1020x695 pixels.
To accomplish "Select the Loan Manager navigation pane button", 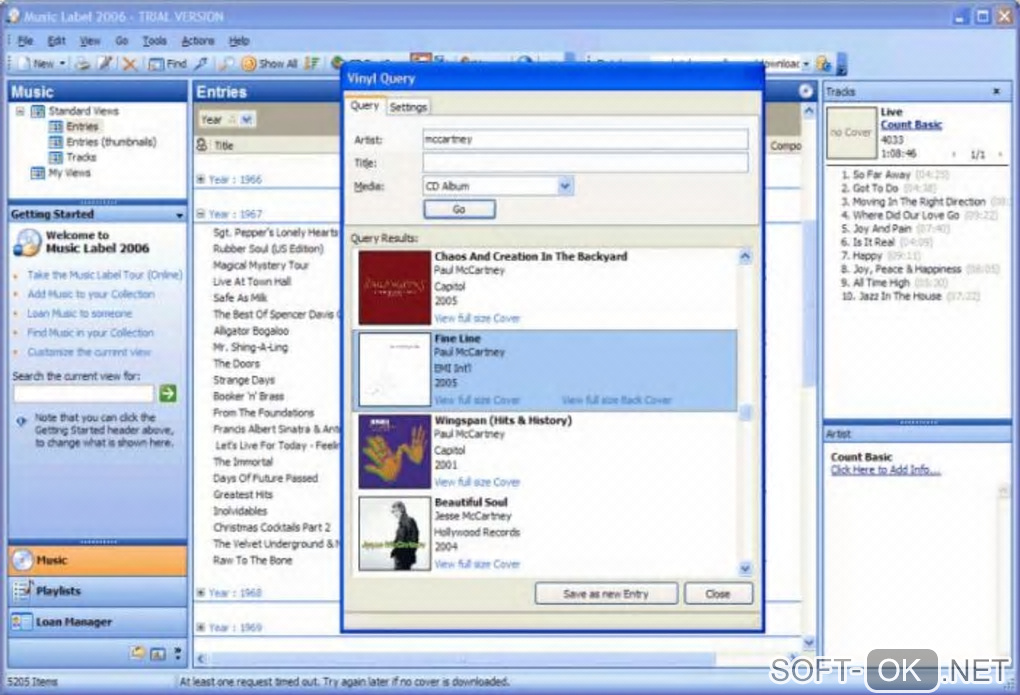I will (x=98, y=622).
